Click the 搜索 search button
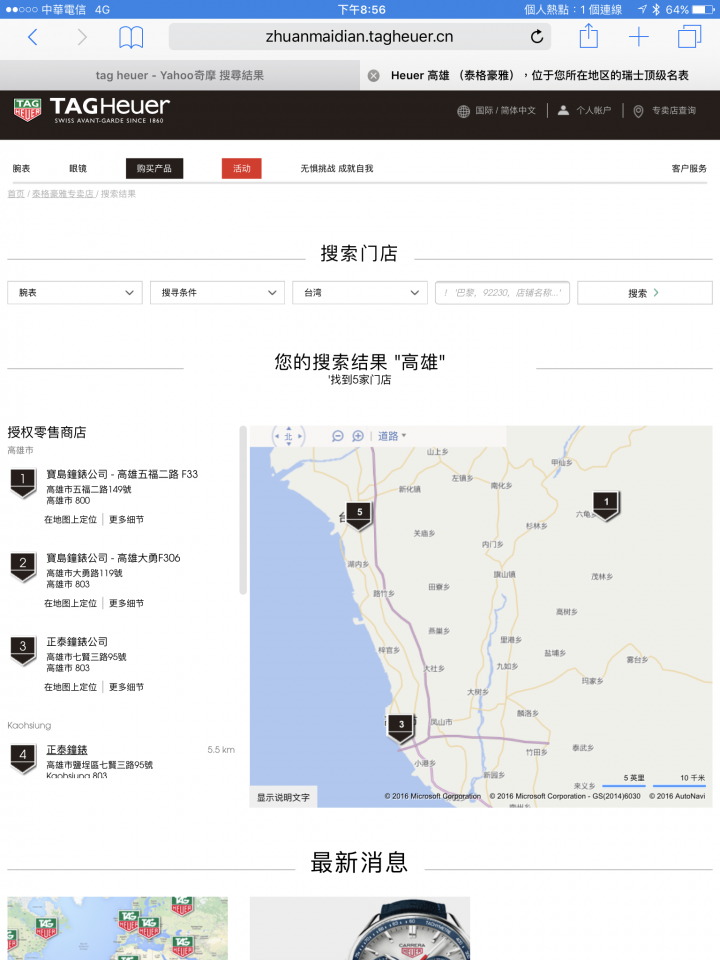Image resolution: width=720 pixels, height=960 pixels. tap(645, 293)
